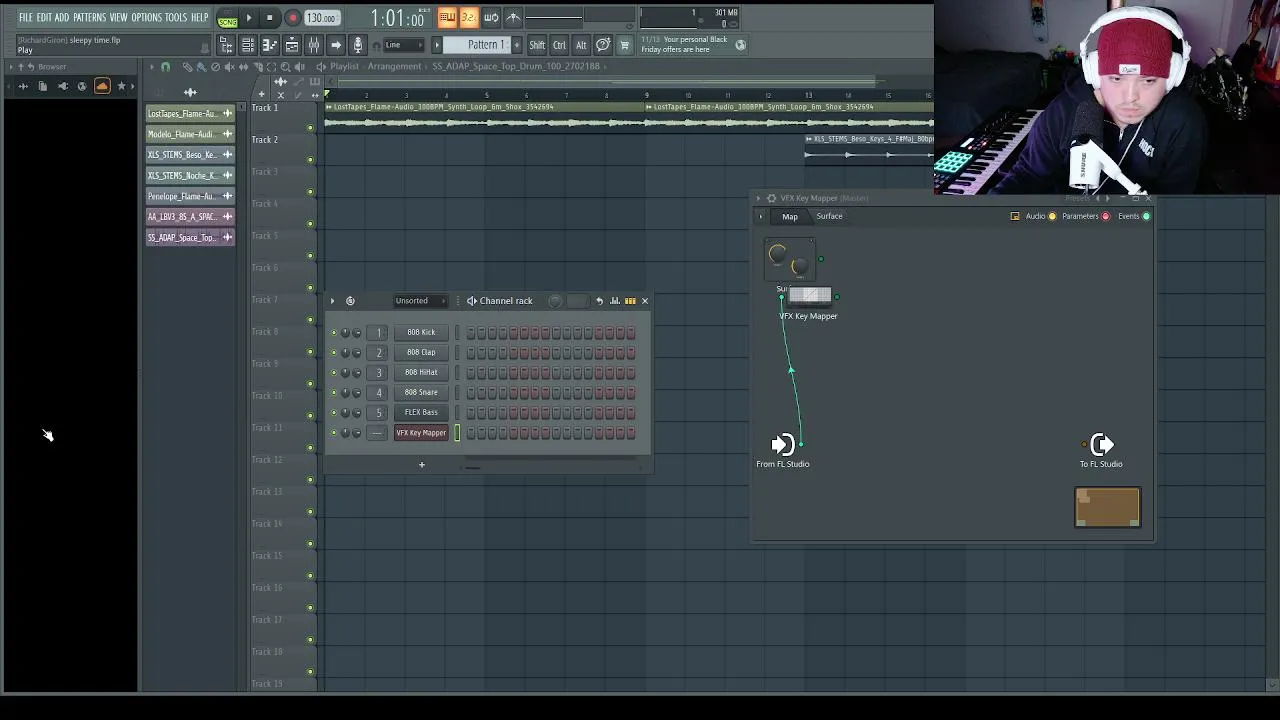Select Penelope_Flame clip in picker
Screen dimensions: 1280x720
(x=190, y=196)
